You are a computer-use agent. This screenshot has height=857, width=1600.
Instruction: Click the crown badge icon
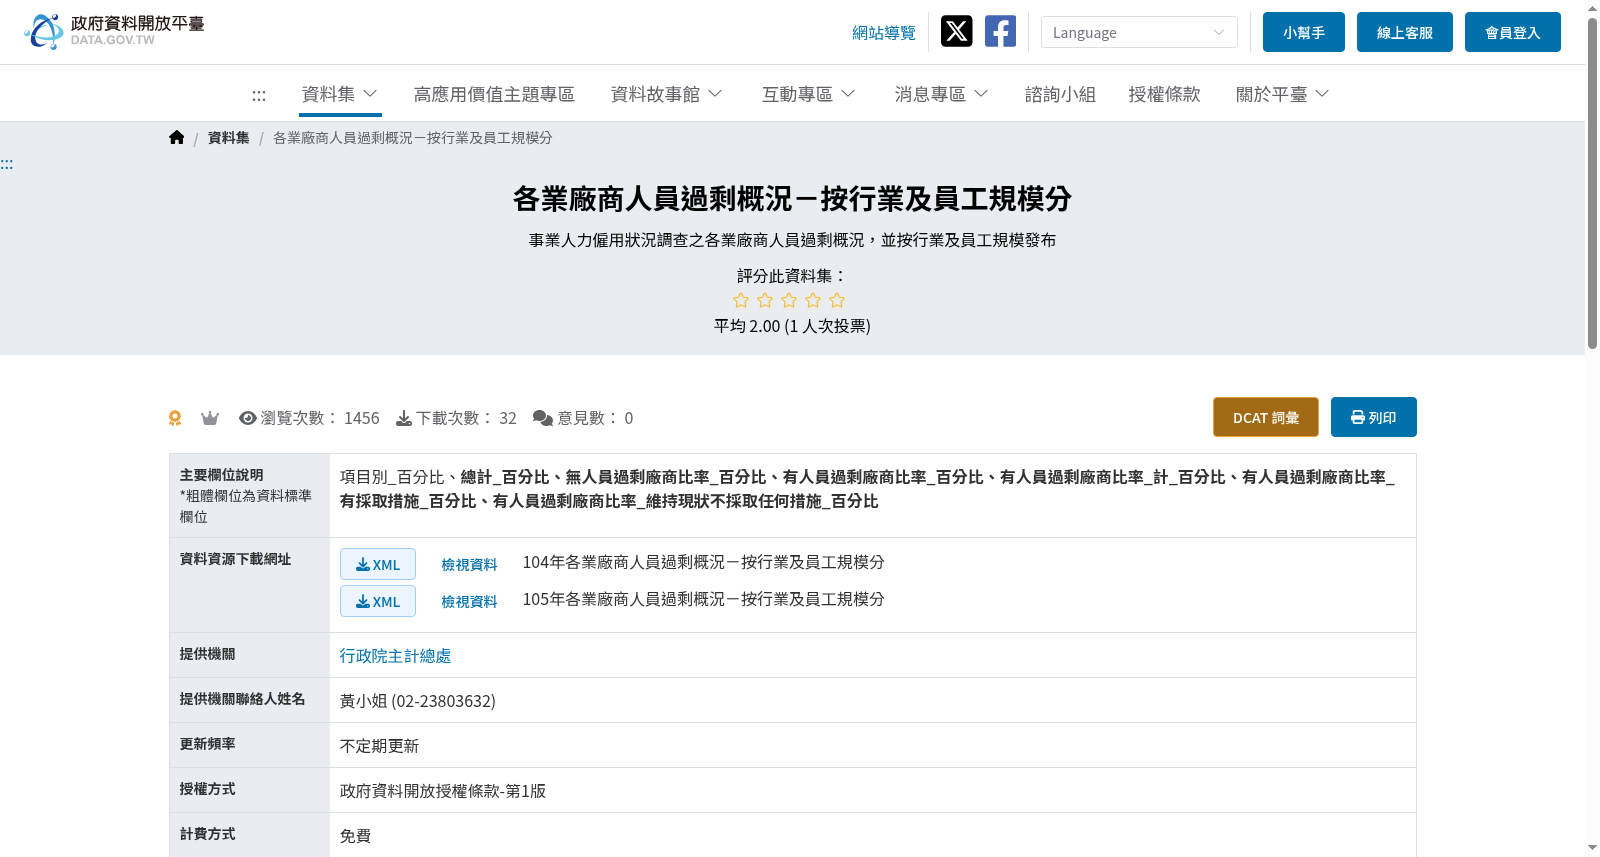(x=210, y=418)
